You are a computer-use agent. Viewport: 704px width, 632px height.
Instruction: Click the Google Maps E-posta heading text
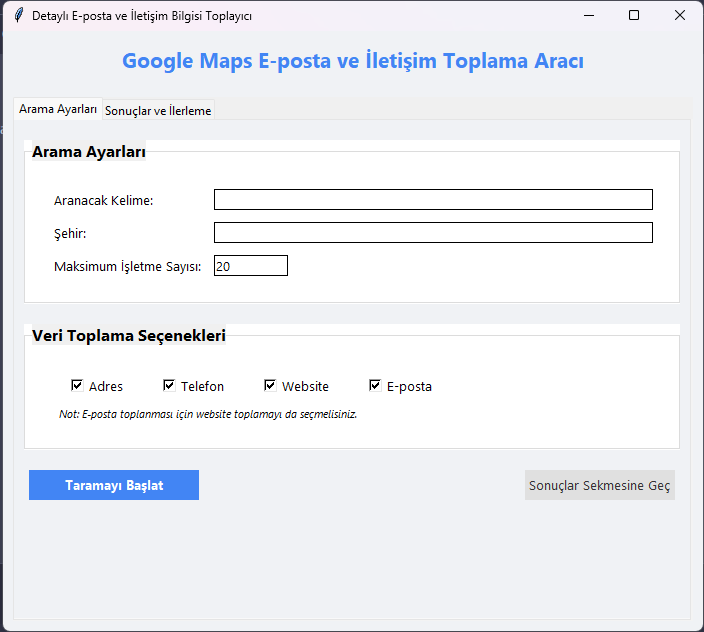353,61
